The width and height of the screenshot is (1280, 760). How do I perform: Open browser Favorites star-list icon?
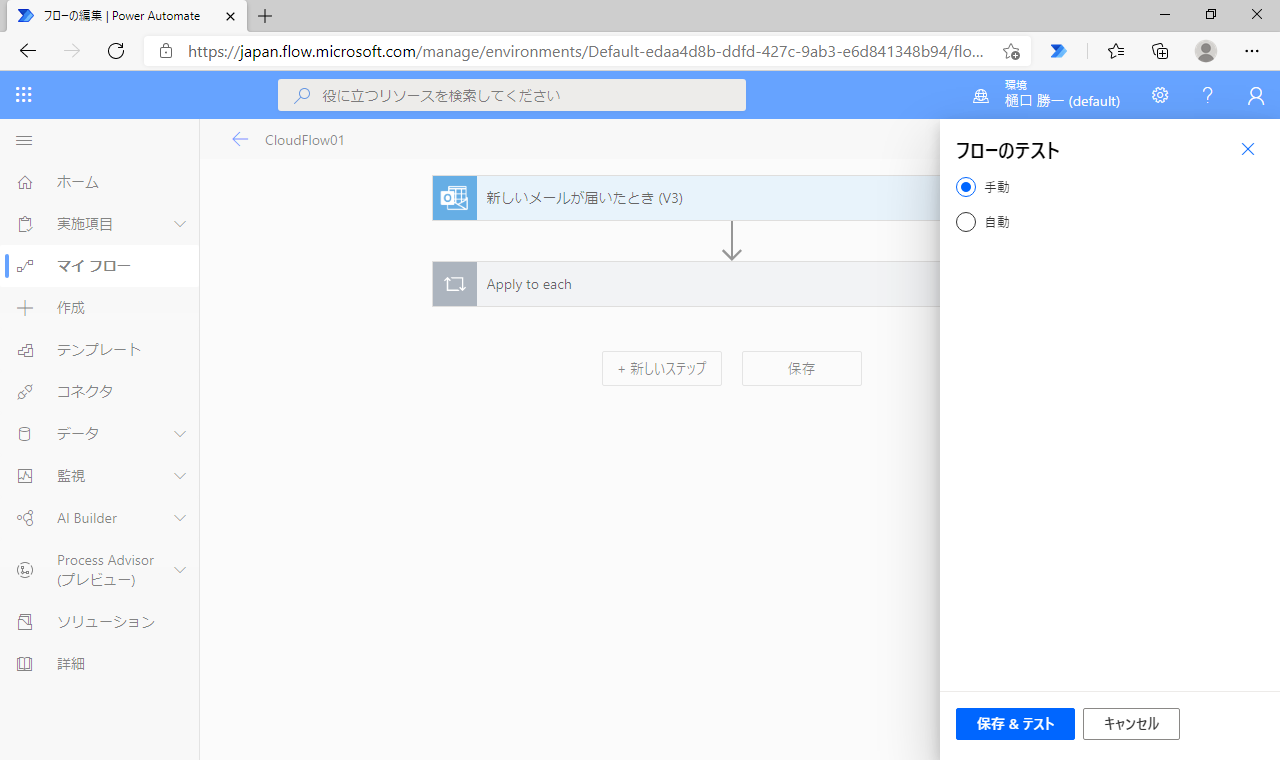tap(1116, 51)
